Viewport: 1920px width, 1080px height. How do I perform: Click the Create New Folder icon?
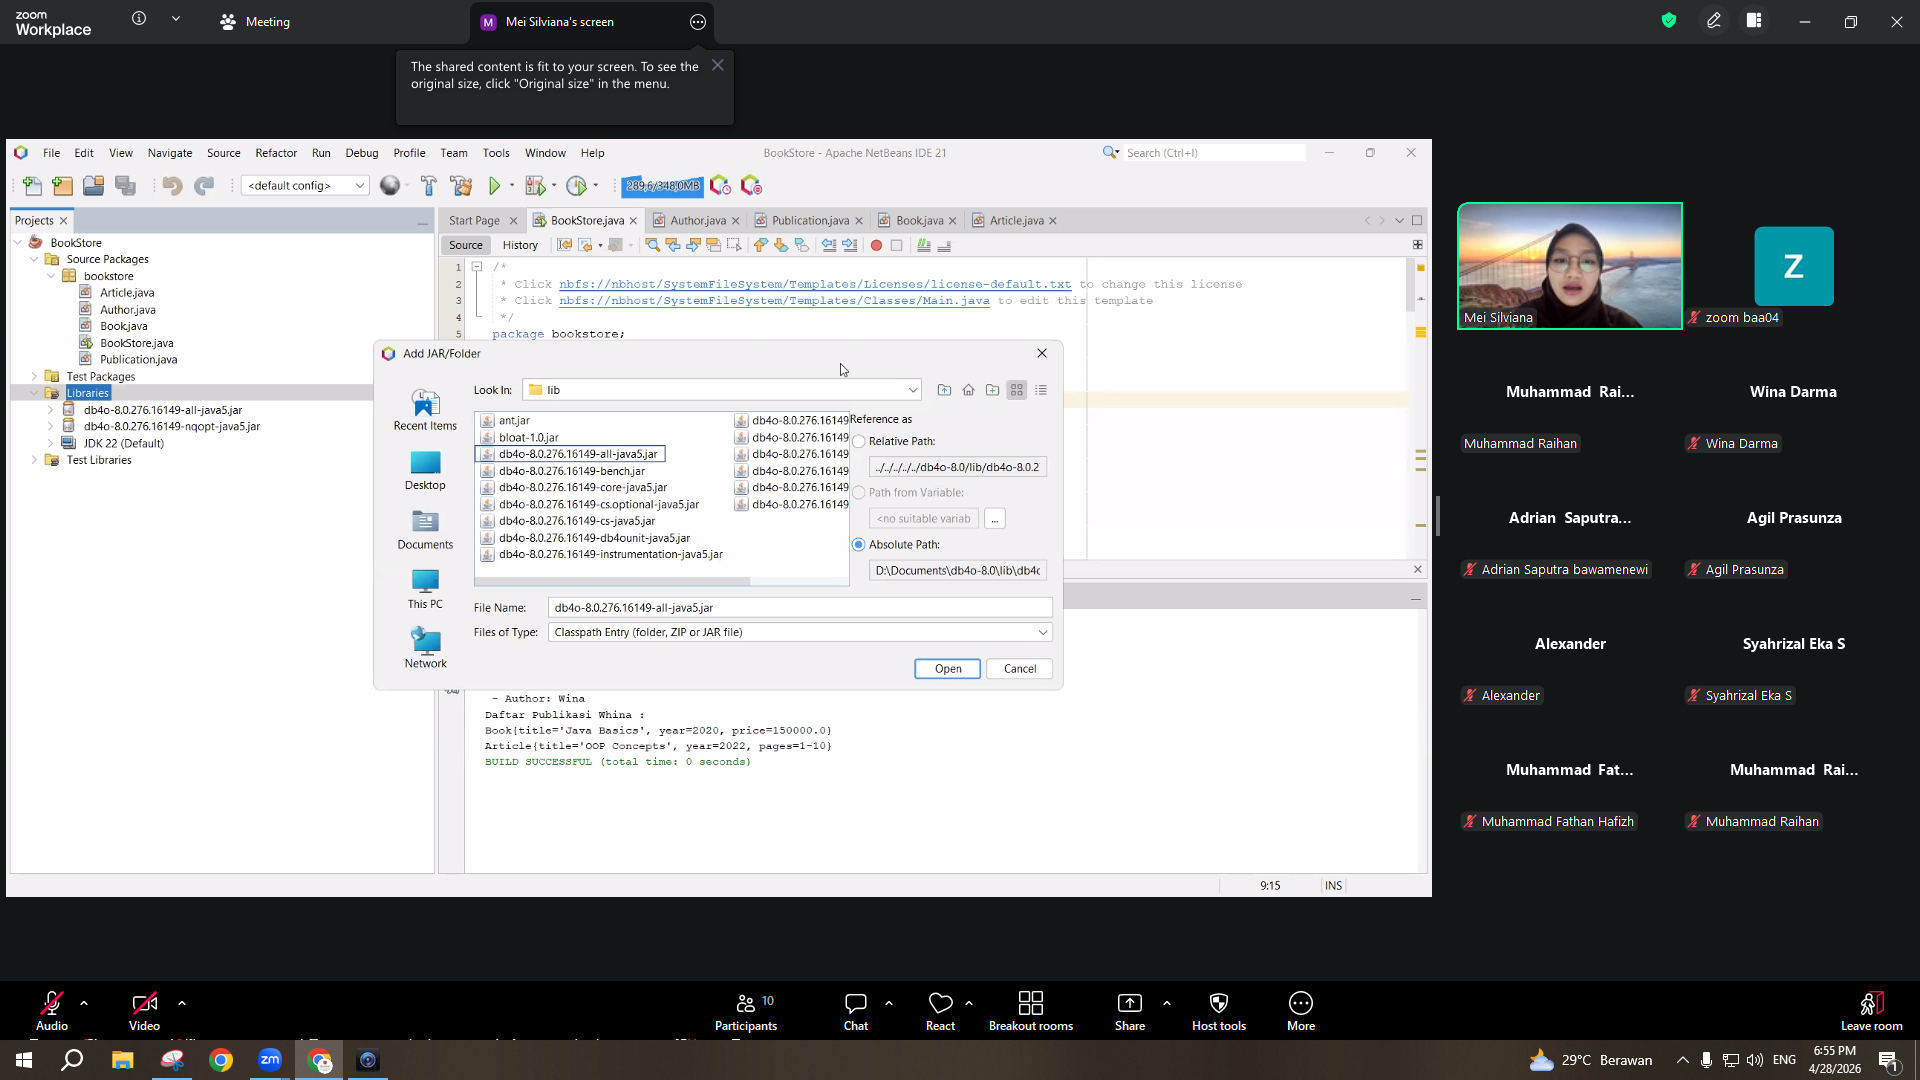point(992,390)
